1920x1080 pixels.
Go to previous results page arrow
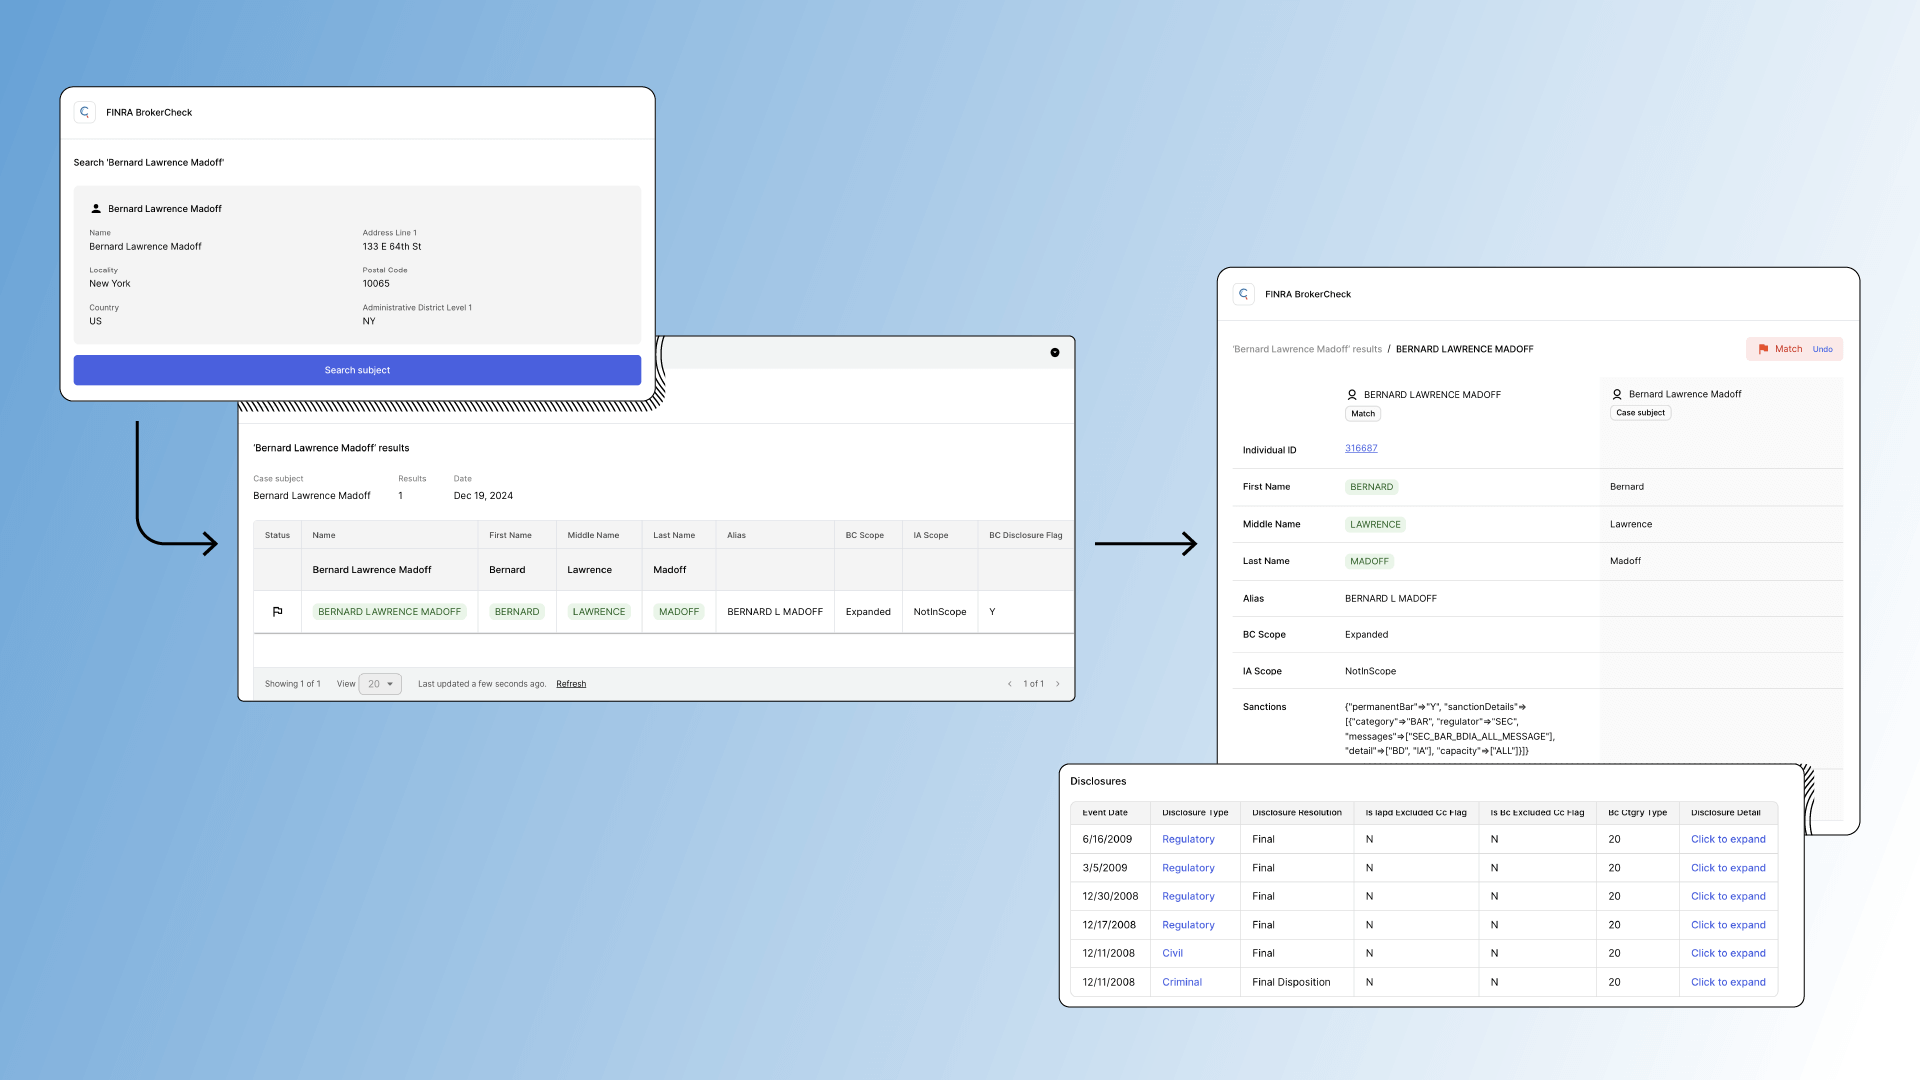[x=1009, y=684]
